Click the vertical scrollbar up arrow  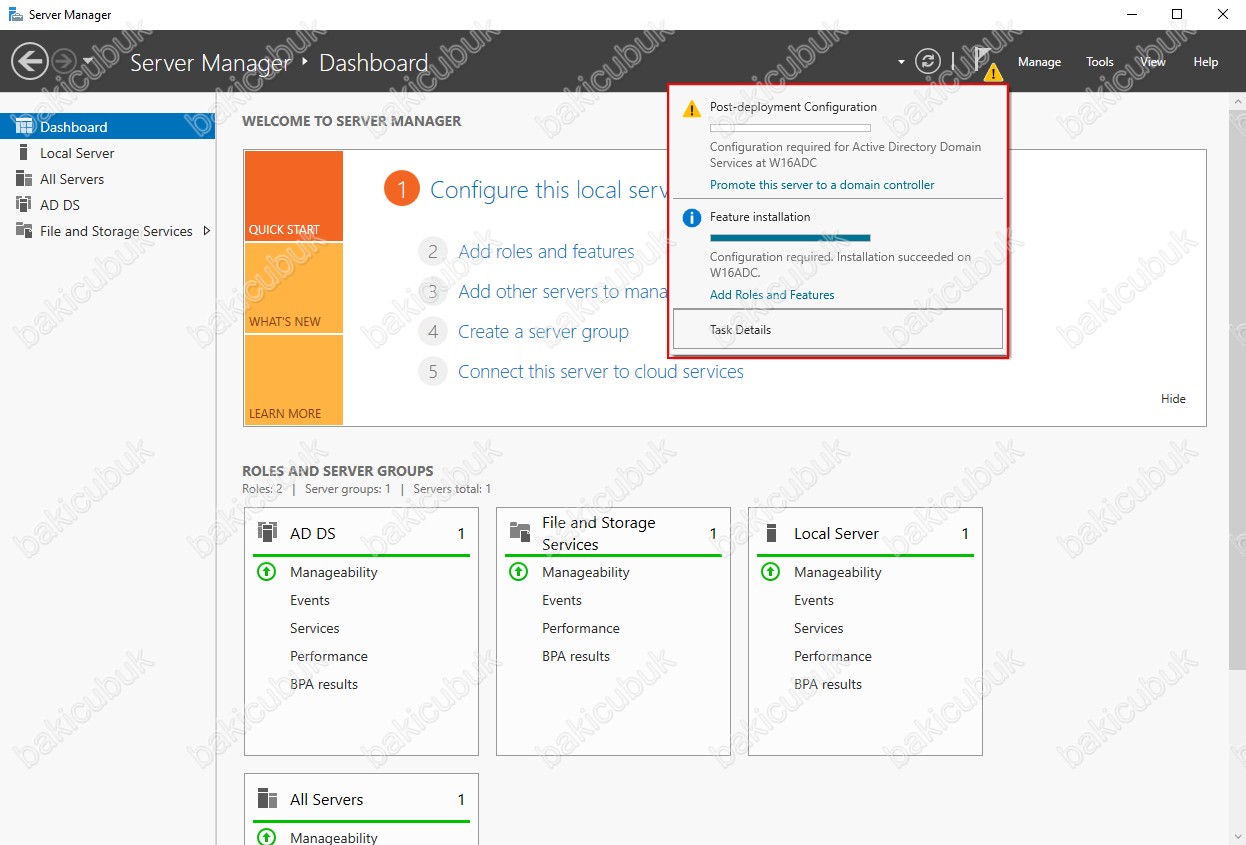(1237, 102)
